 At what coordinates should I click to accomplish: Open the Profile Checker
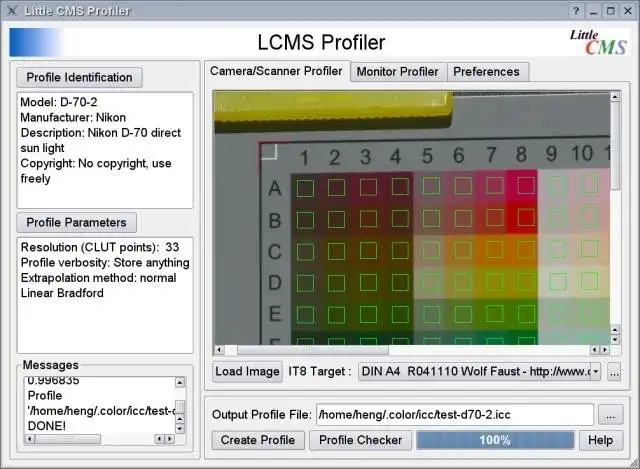[360, 440]
